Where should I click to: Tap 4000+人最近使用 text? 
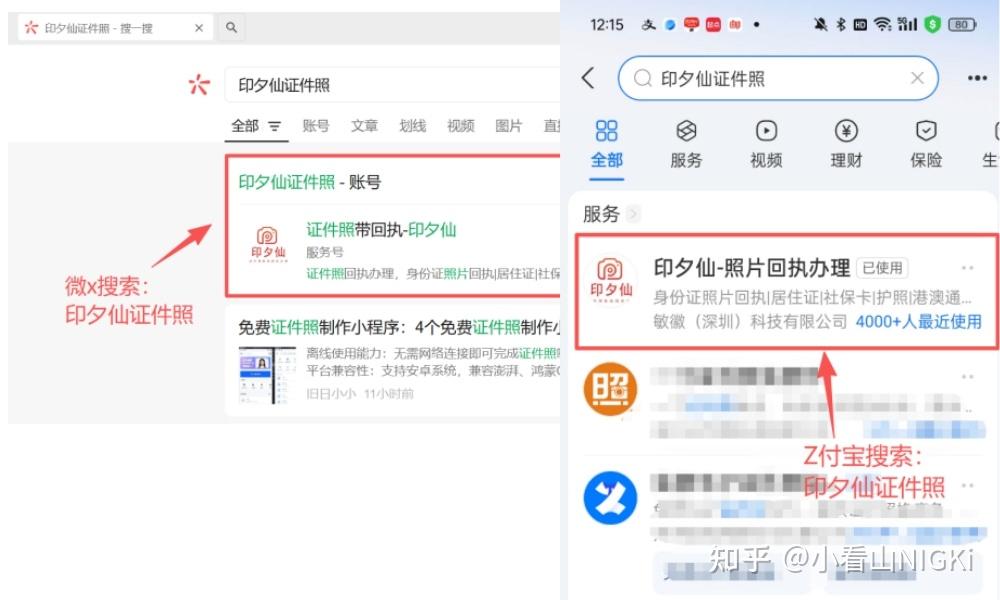click(918, 321)
